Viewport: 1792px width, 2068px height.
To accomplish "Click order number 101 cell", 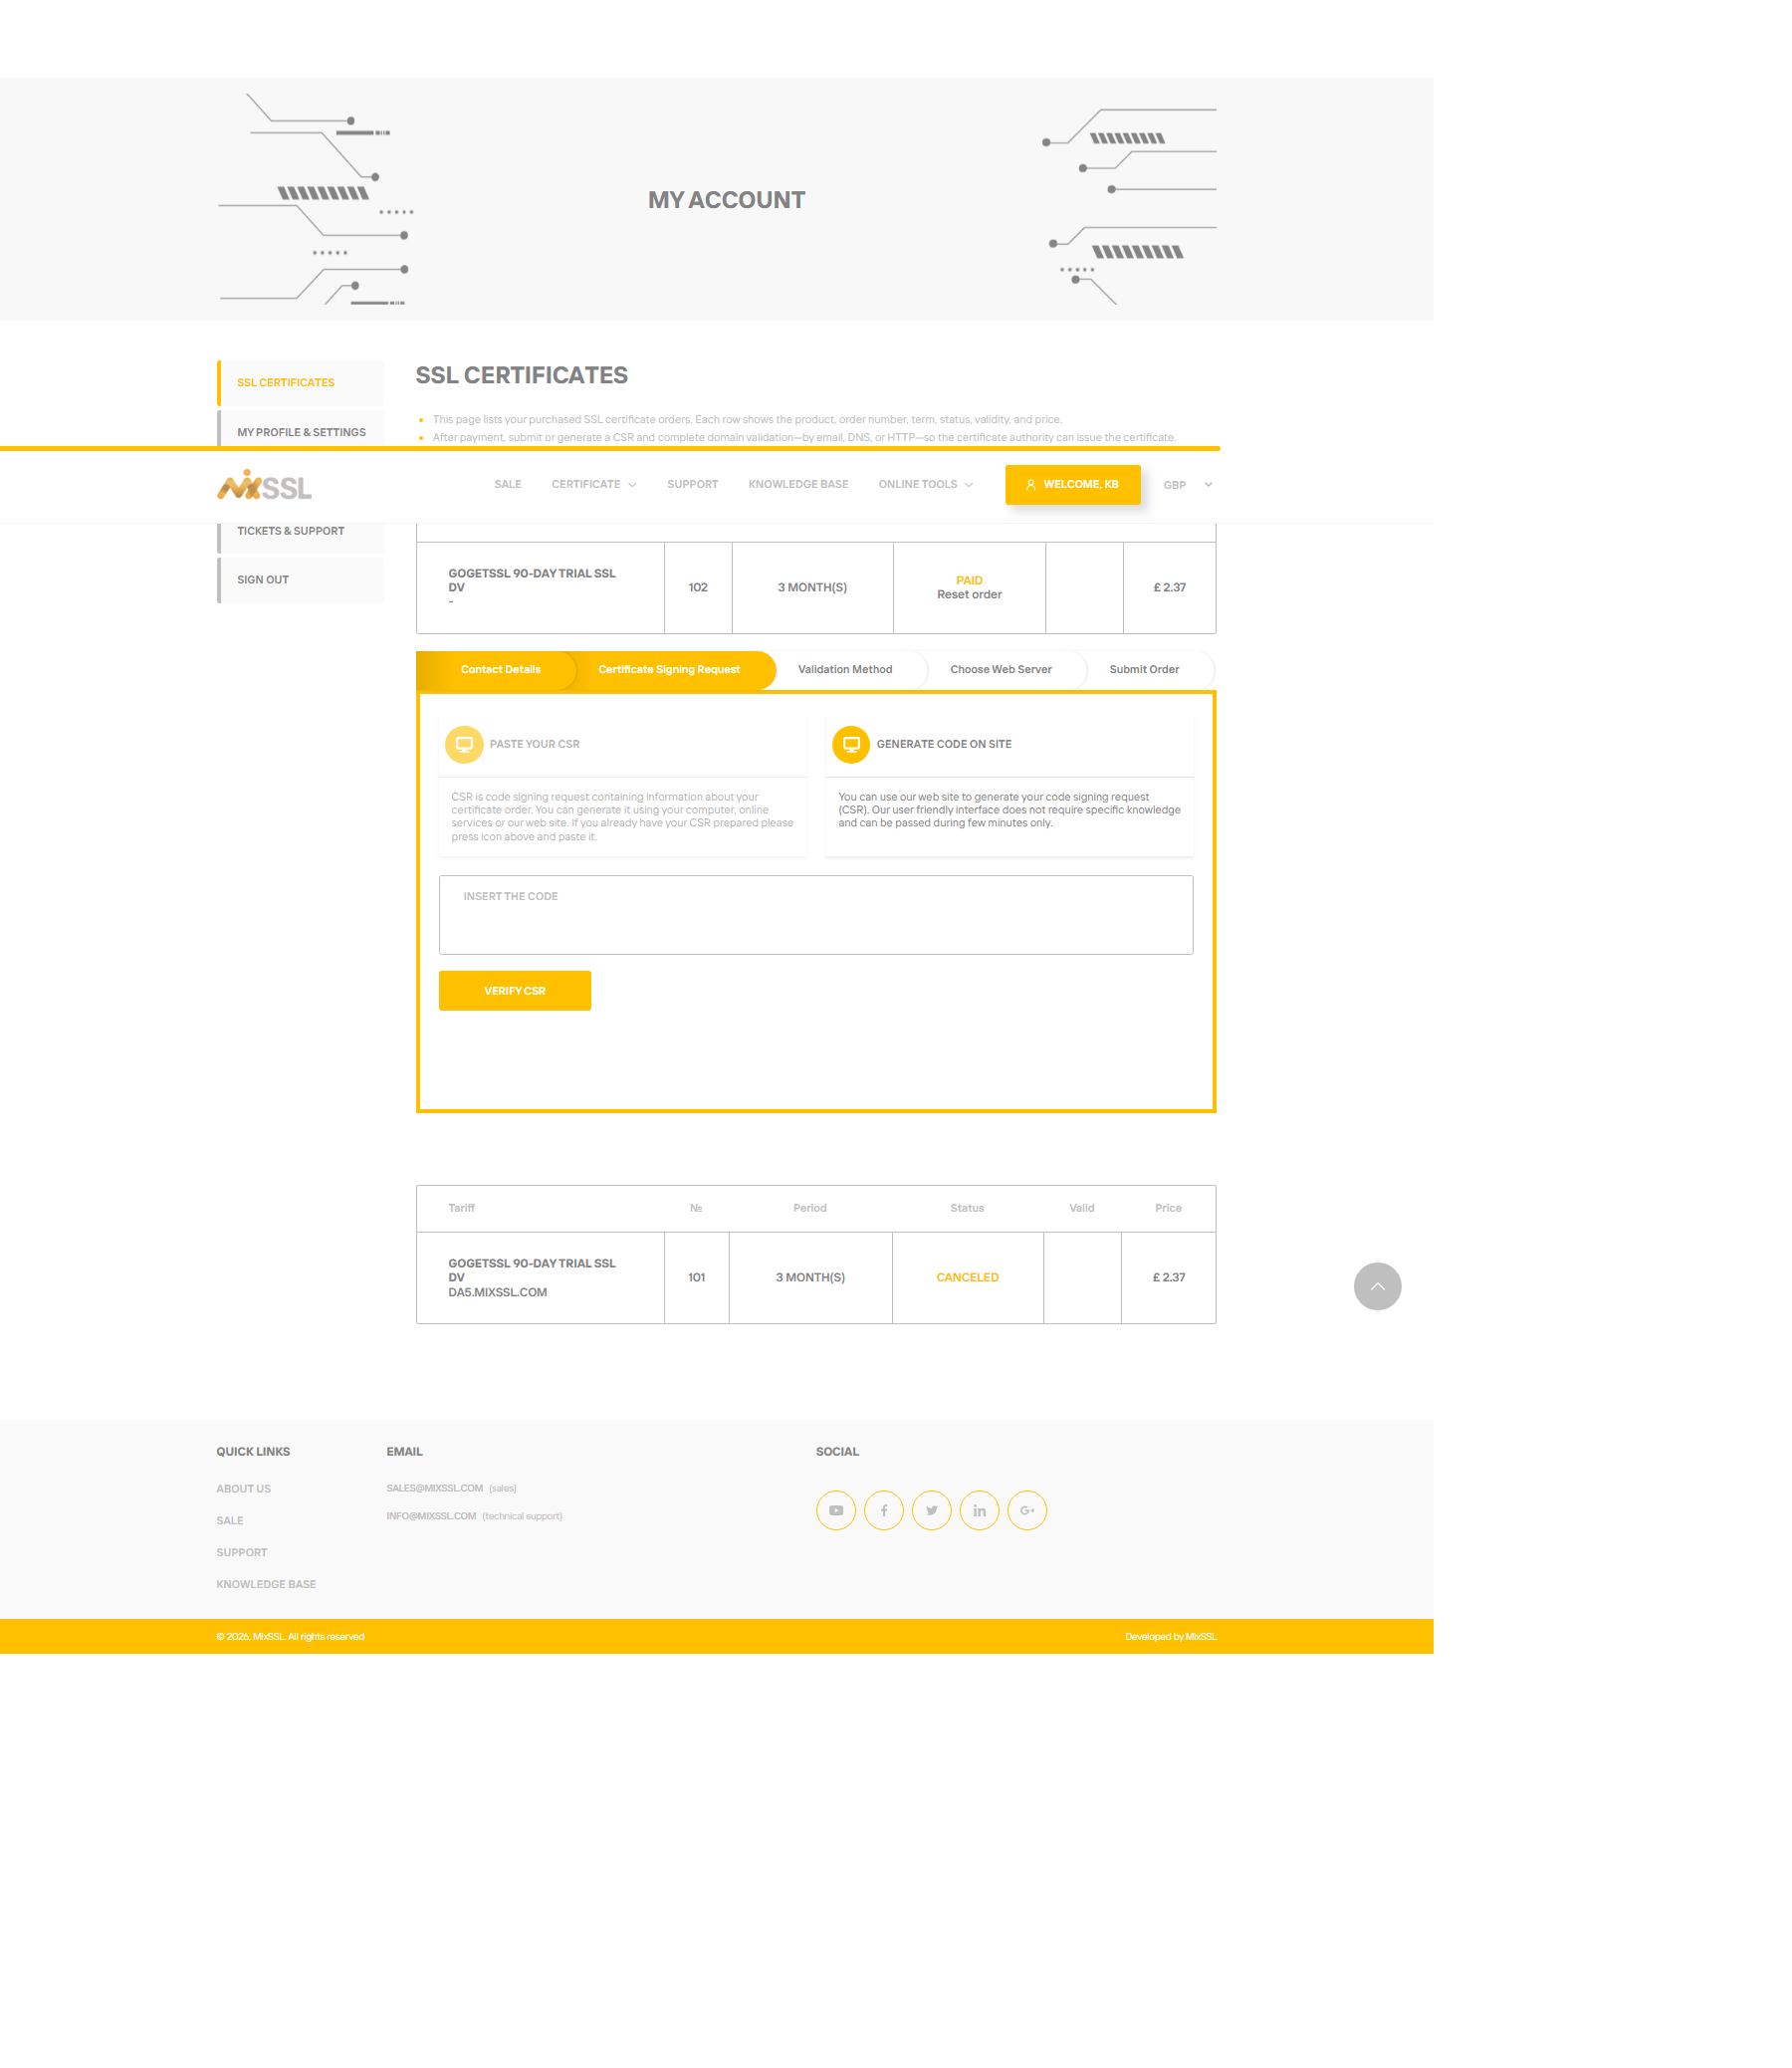I will click(697, 1278).
